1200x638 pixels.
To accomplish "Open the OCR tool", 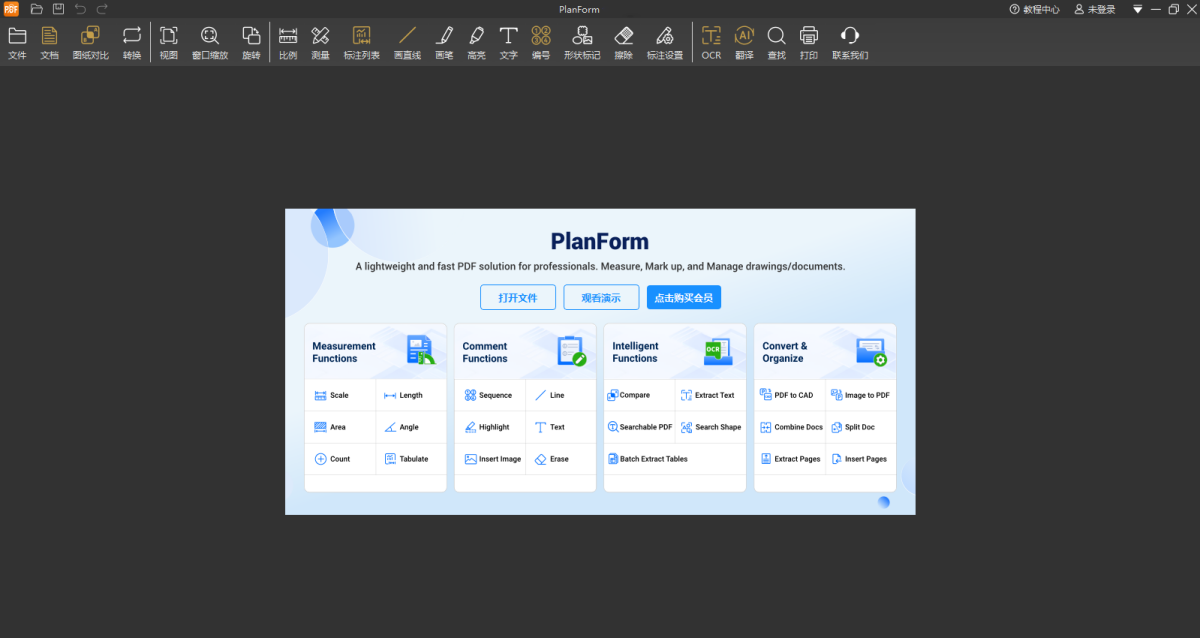I will coord(710,42).
